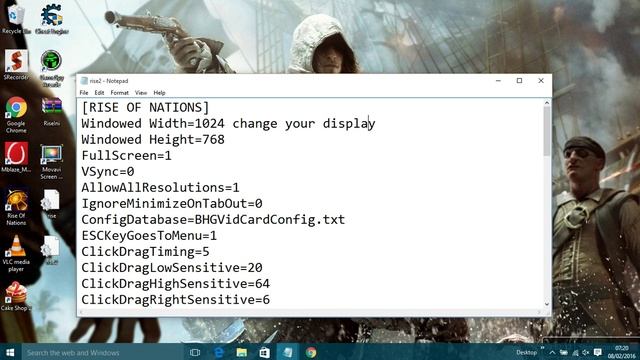640x360 pixels.
Task: Show hidden tray icons chevron
Action: 552,352
